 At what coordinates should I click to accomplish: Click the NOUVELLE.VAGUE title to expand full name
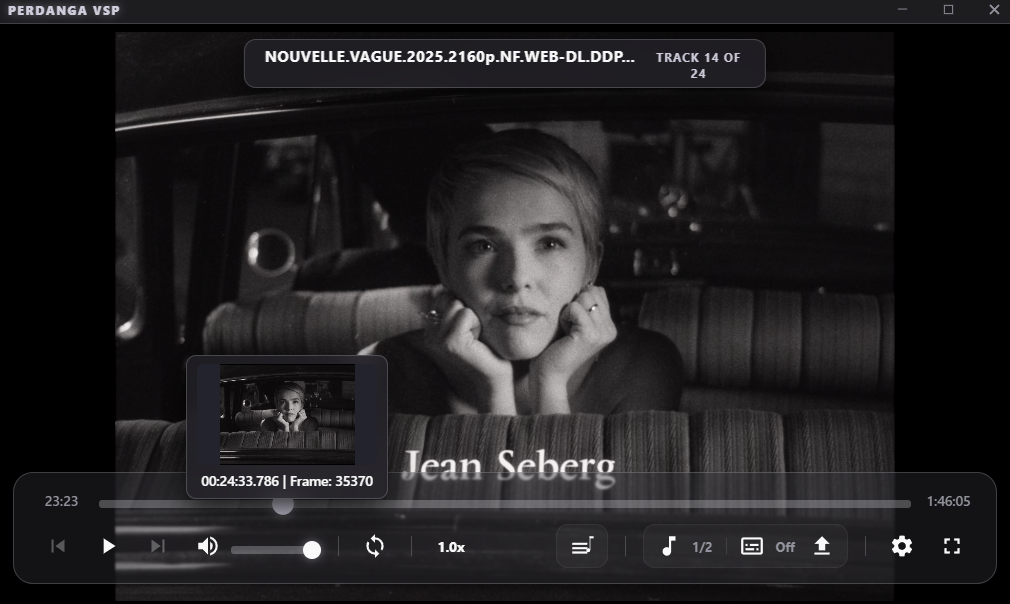(448, 57)
